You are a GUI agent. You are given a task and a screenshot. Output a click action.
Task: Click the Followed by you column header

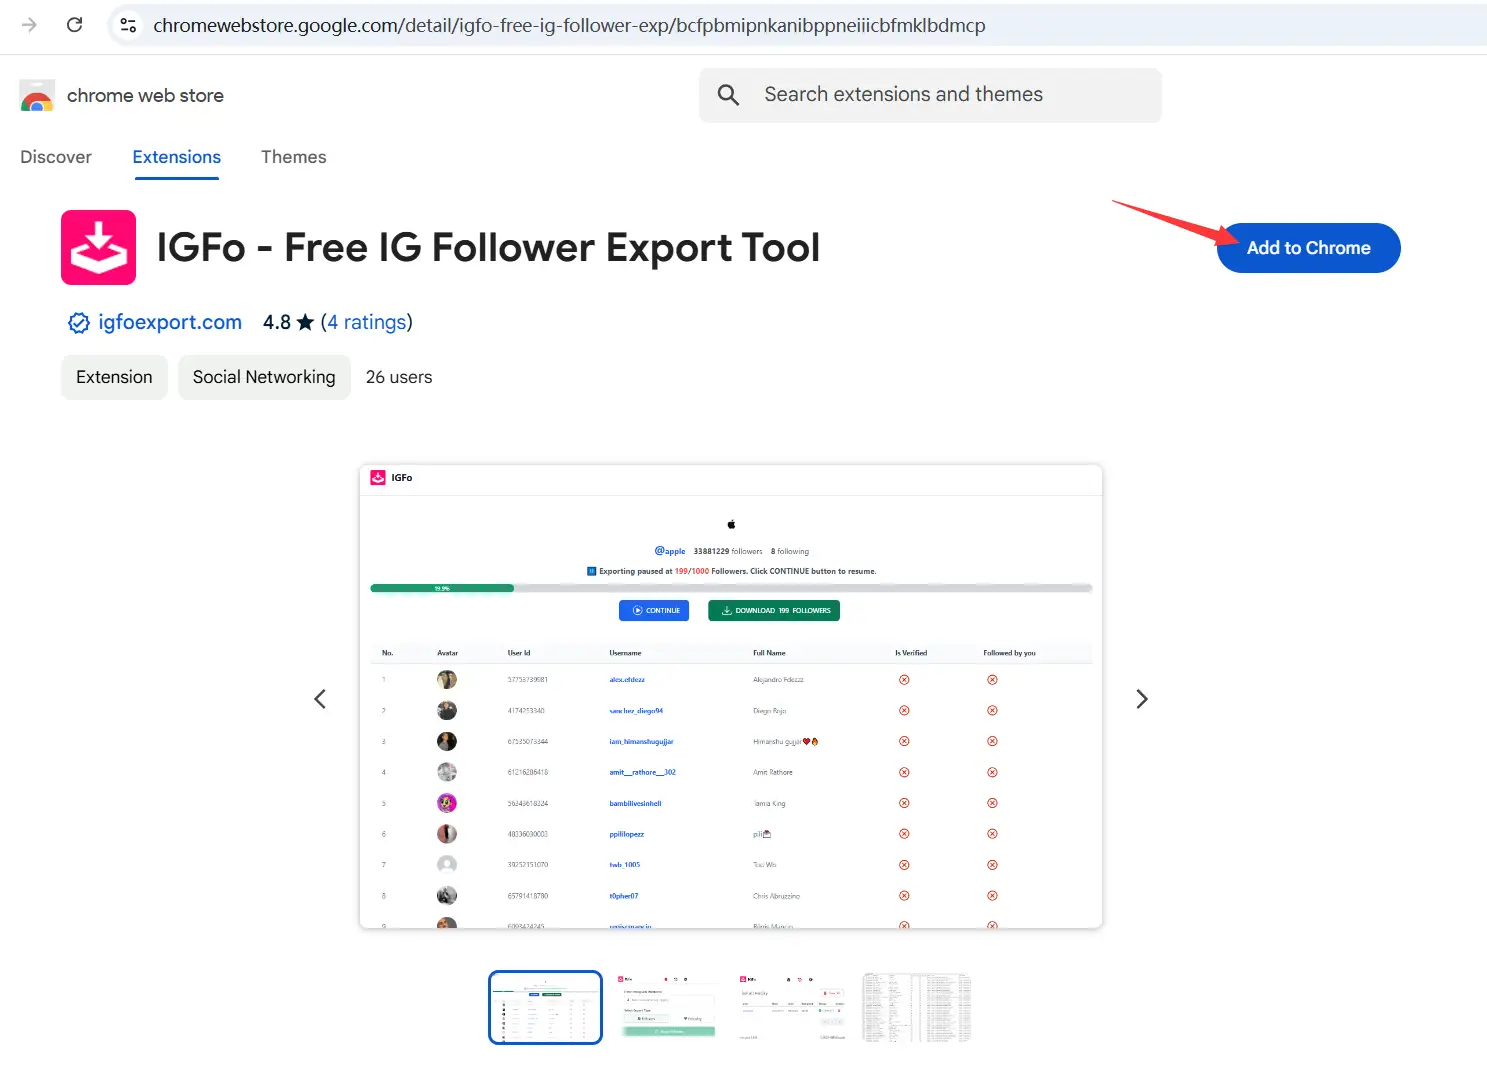[1009, 653]
